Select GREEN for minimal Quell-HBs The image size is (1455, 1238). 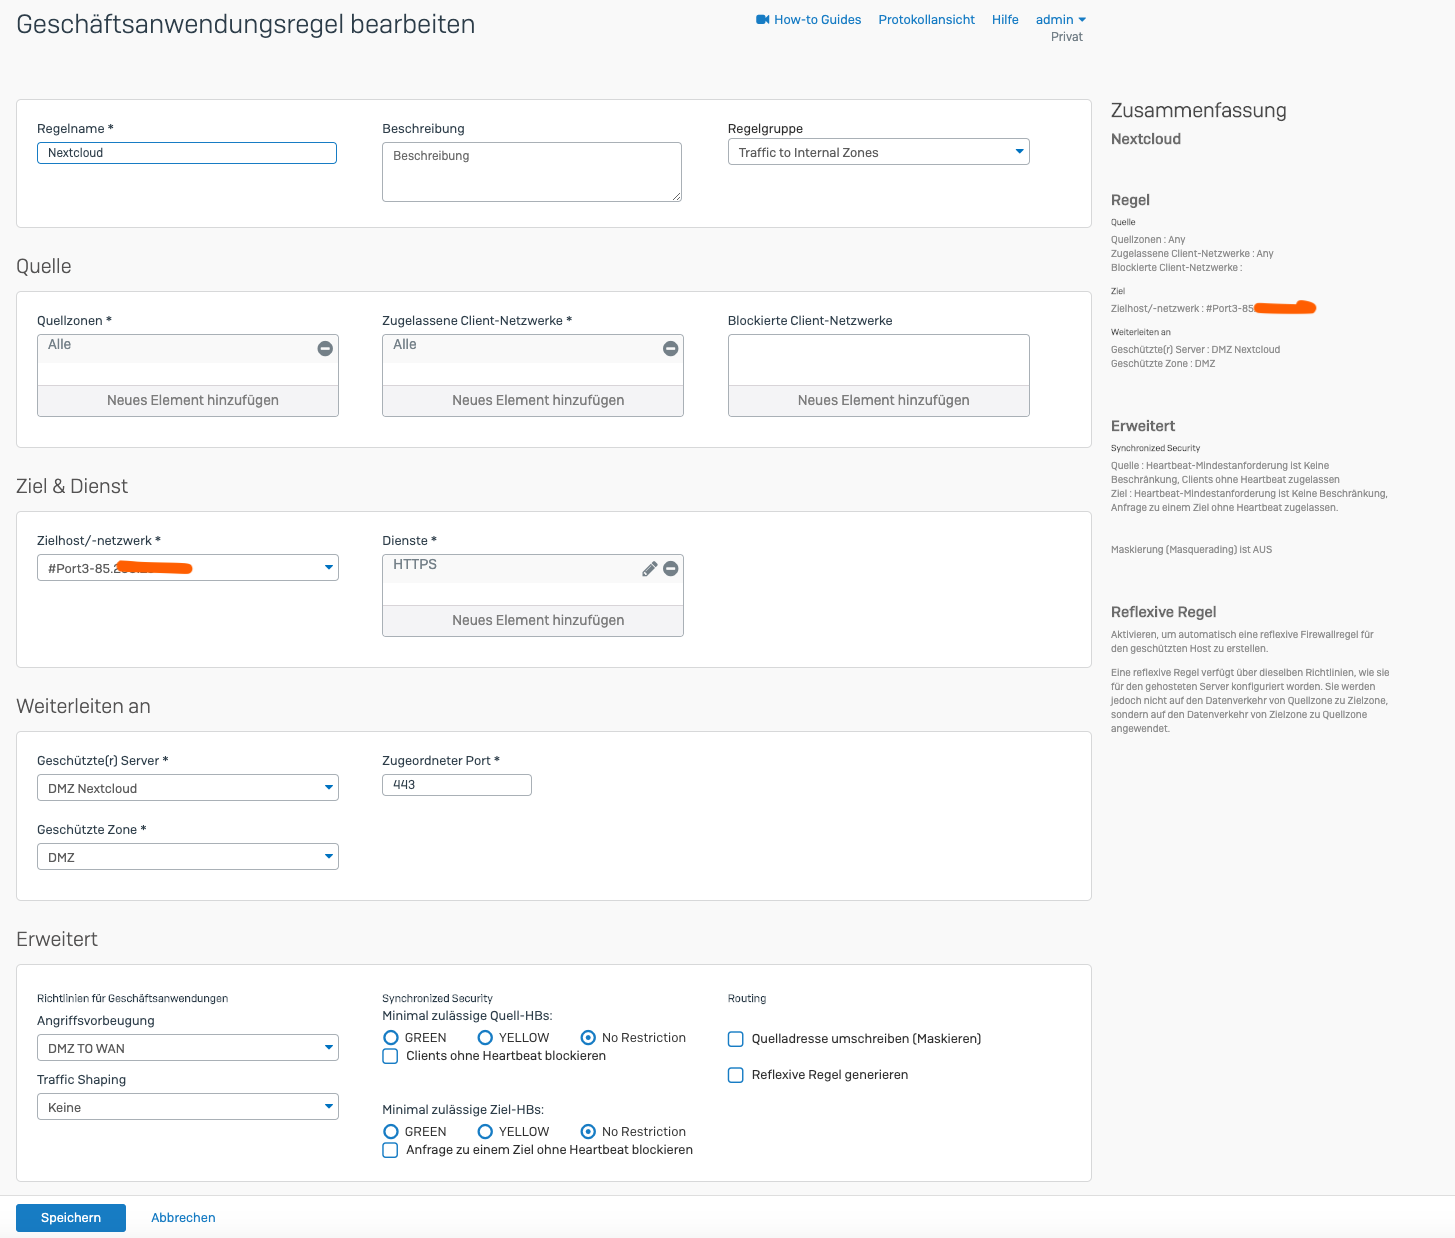click(391, 1038)
